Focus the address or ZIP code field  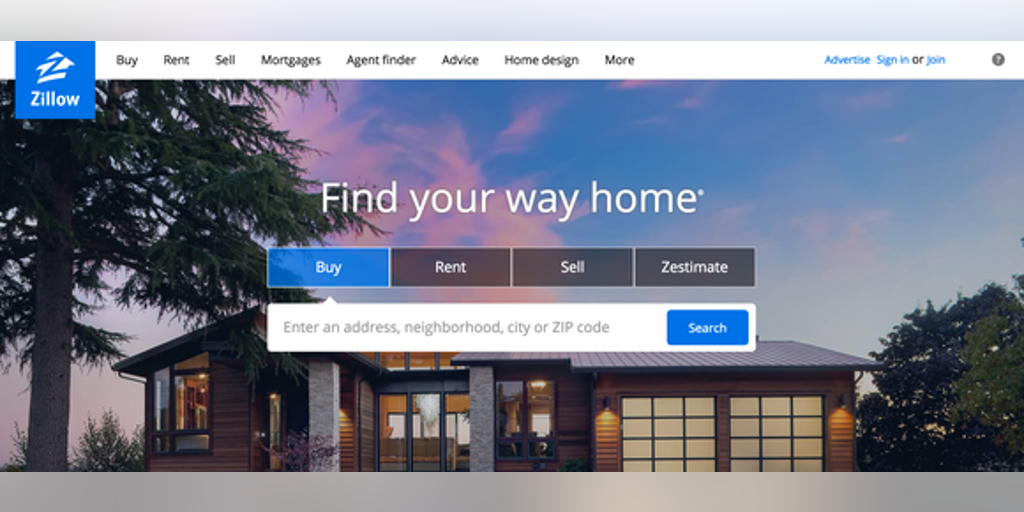[467, 327]
